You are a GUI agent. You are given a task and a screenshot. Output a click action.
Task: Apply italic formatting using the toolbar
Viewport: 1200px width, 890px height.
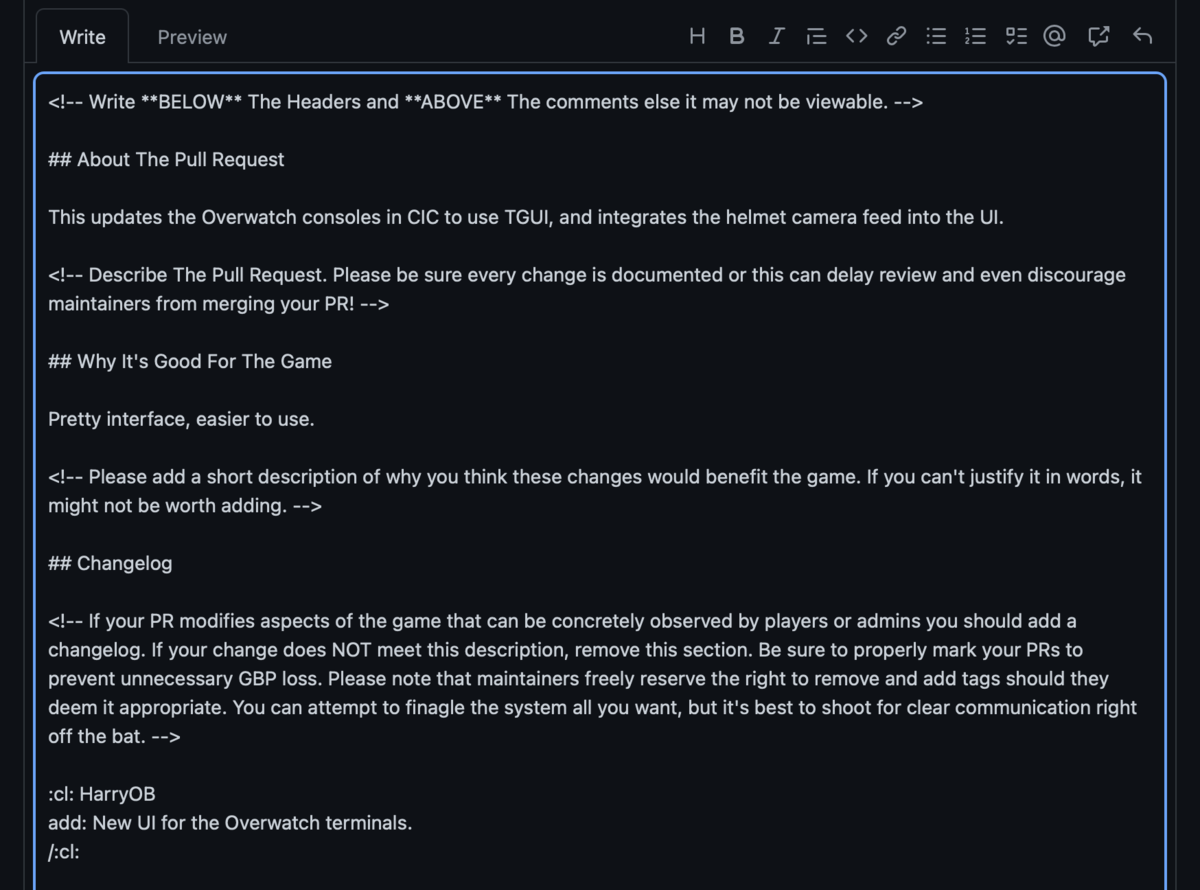pos(776,37)
